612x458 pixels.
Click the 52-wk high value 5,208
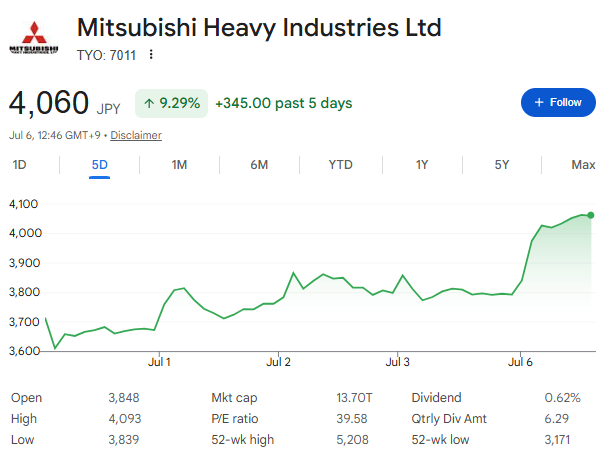pyautogui.click(x=352, y=440)
